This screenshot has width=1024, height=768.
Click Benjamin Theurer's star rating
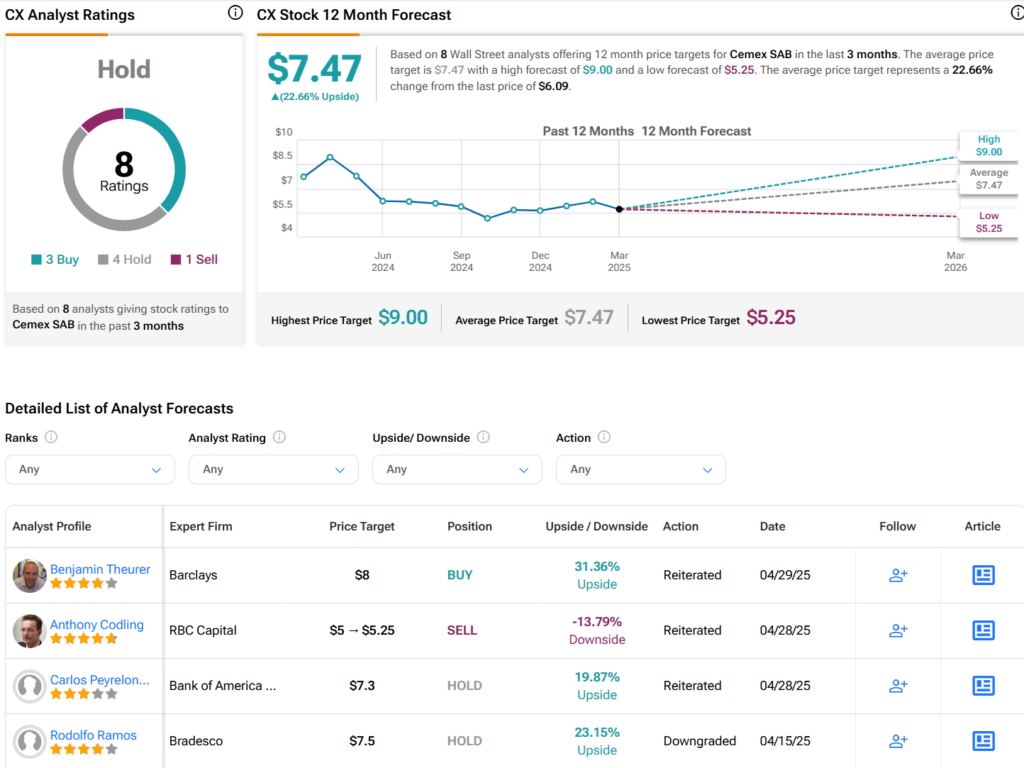click(x=84, y=583)
